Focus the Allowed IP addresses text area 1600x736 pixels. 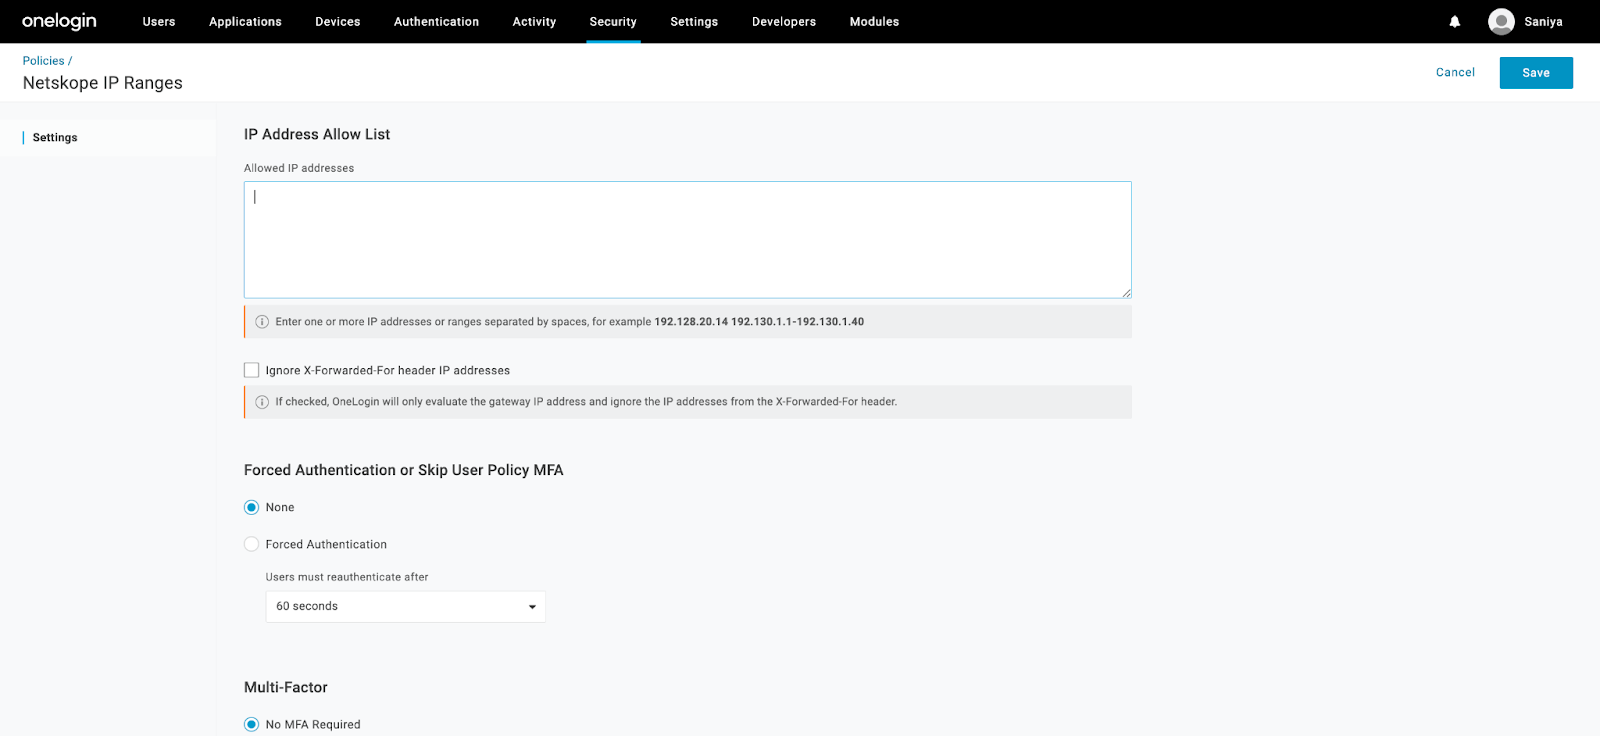coord(688,240)
